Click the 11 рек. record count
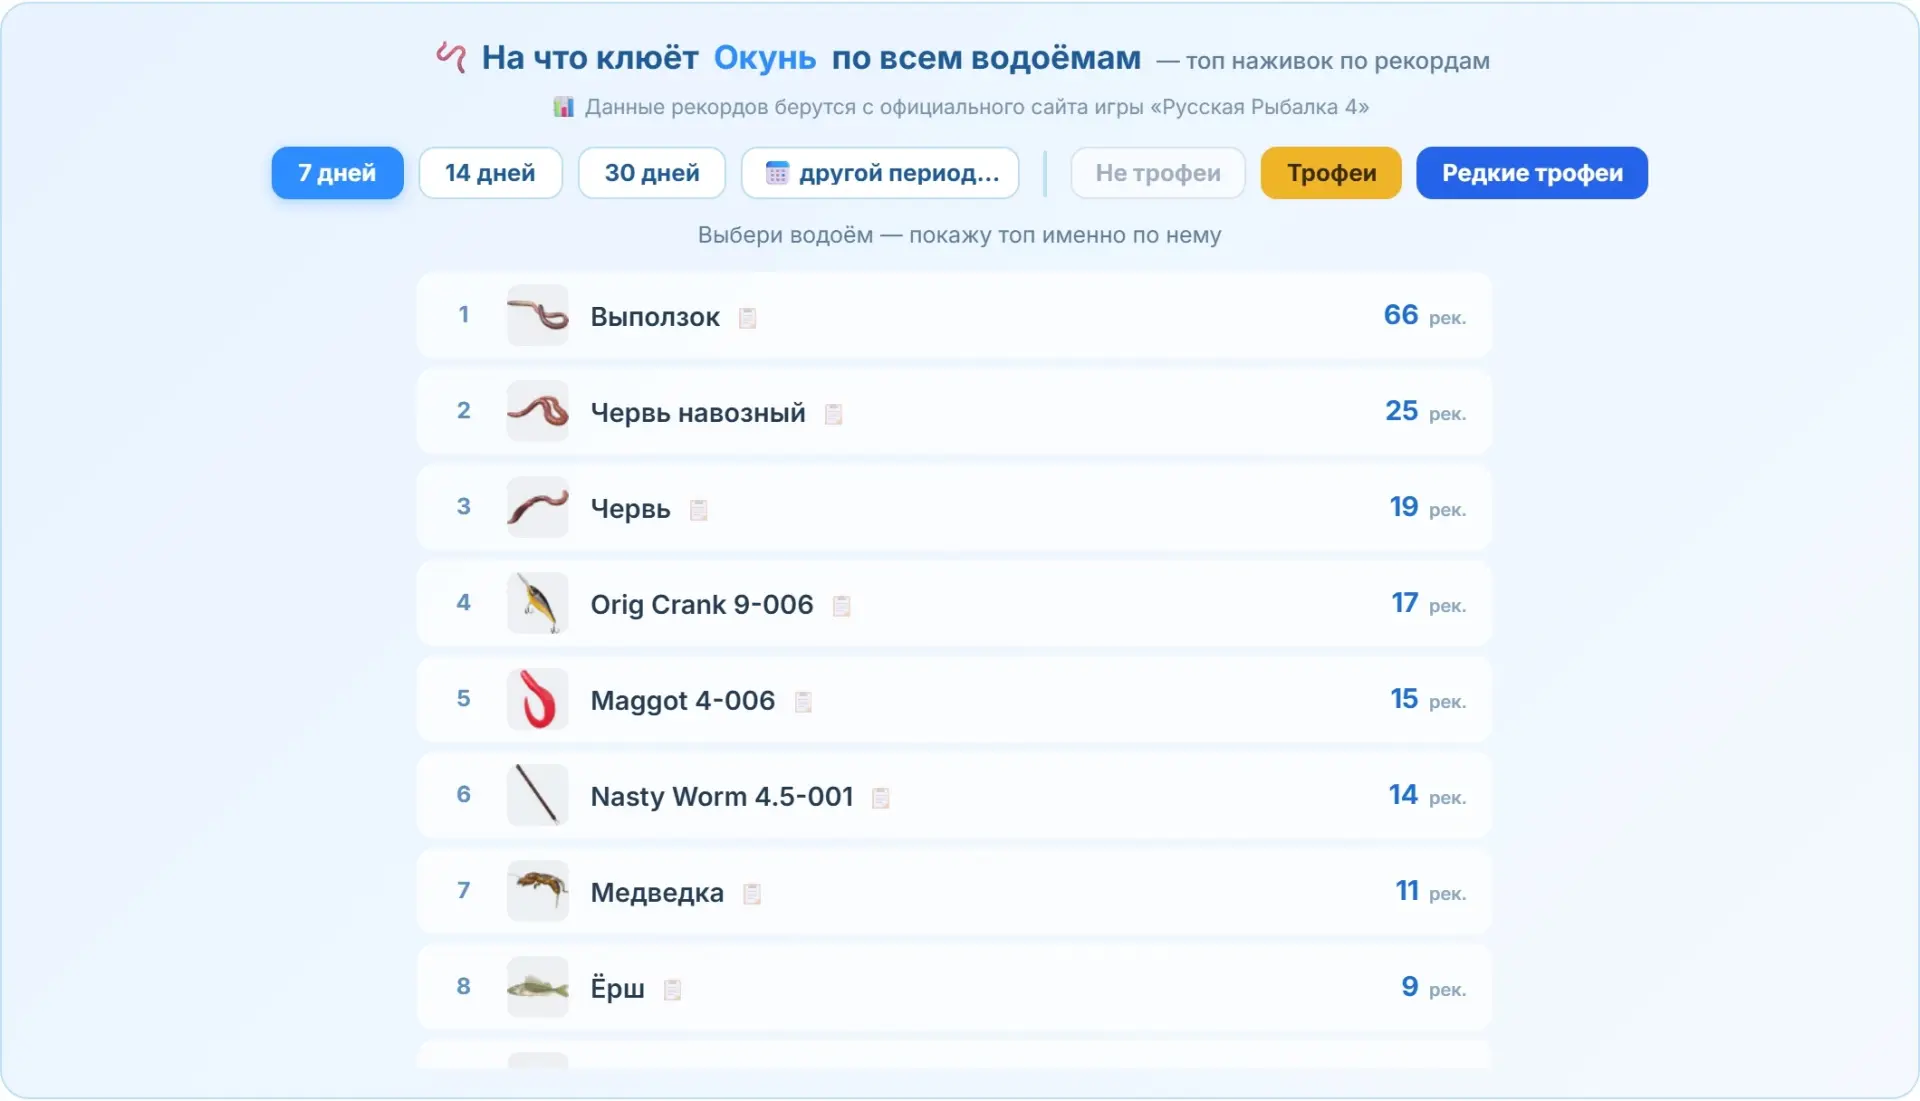The height and width of the screenshot is (1101, 1920). tap(1431, 891)
